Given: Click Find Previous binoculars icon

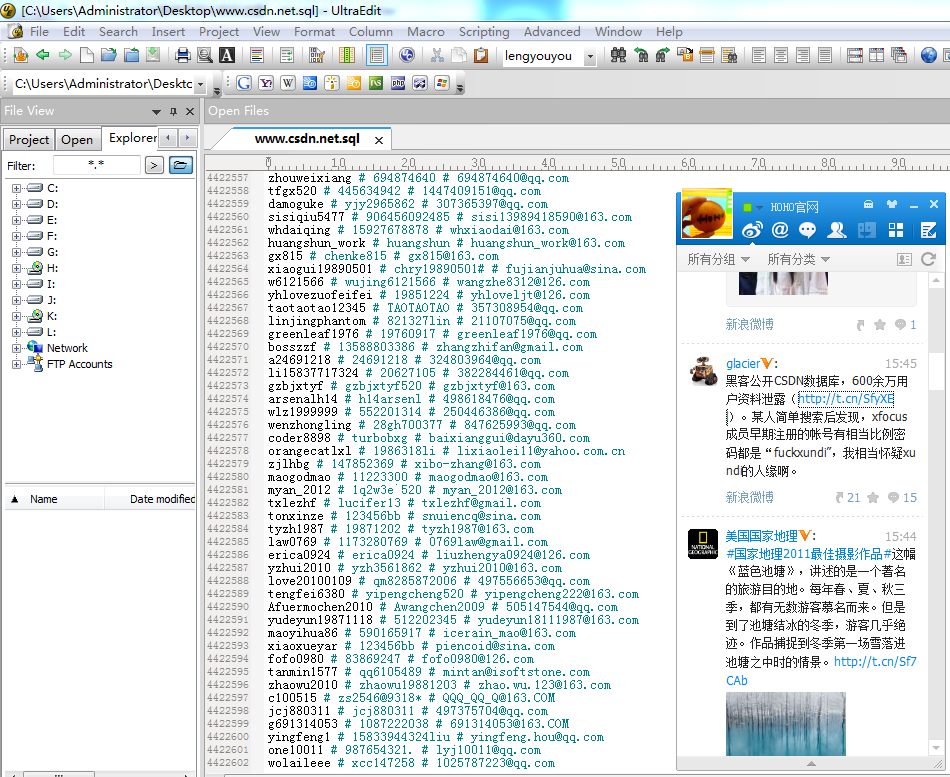Looking at the screenshot, I should point(640,56).
